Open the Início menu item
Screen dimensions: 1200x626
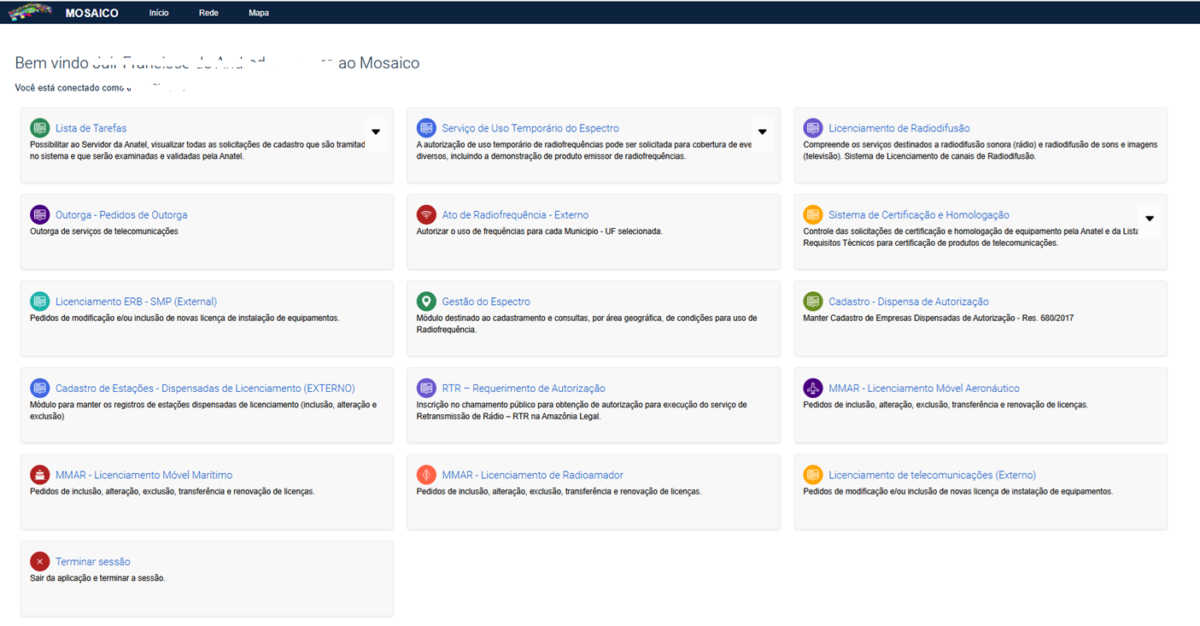coord(159,13)
